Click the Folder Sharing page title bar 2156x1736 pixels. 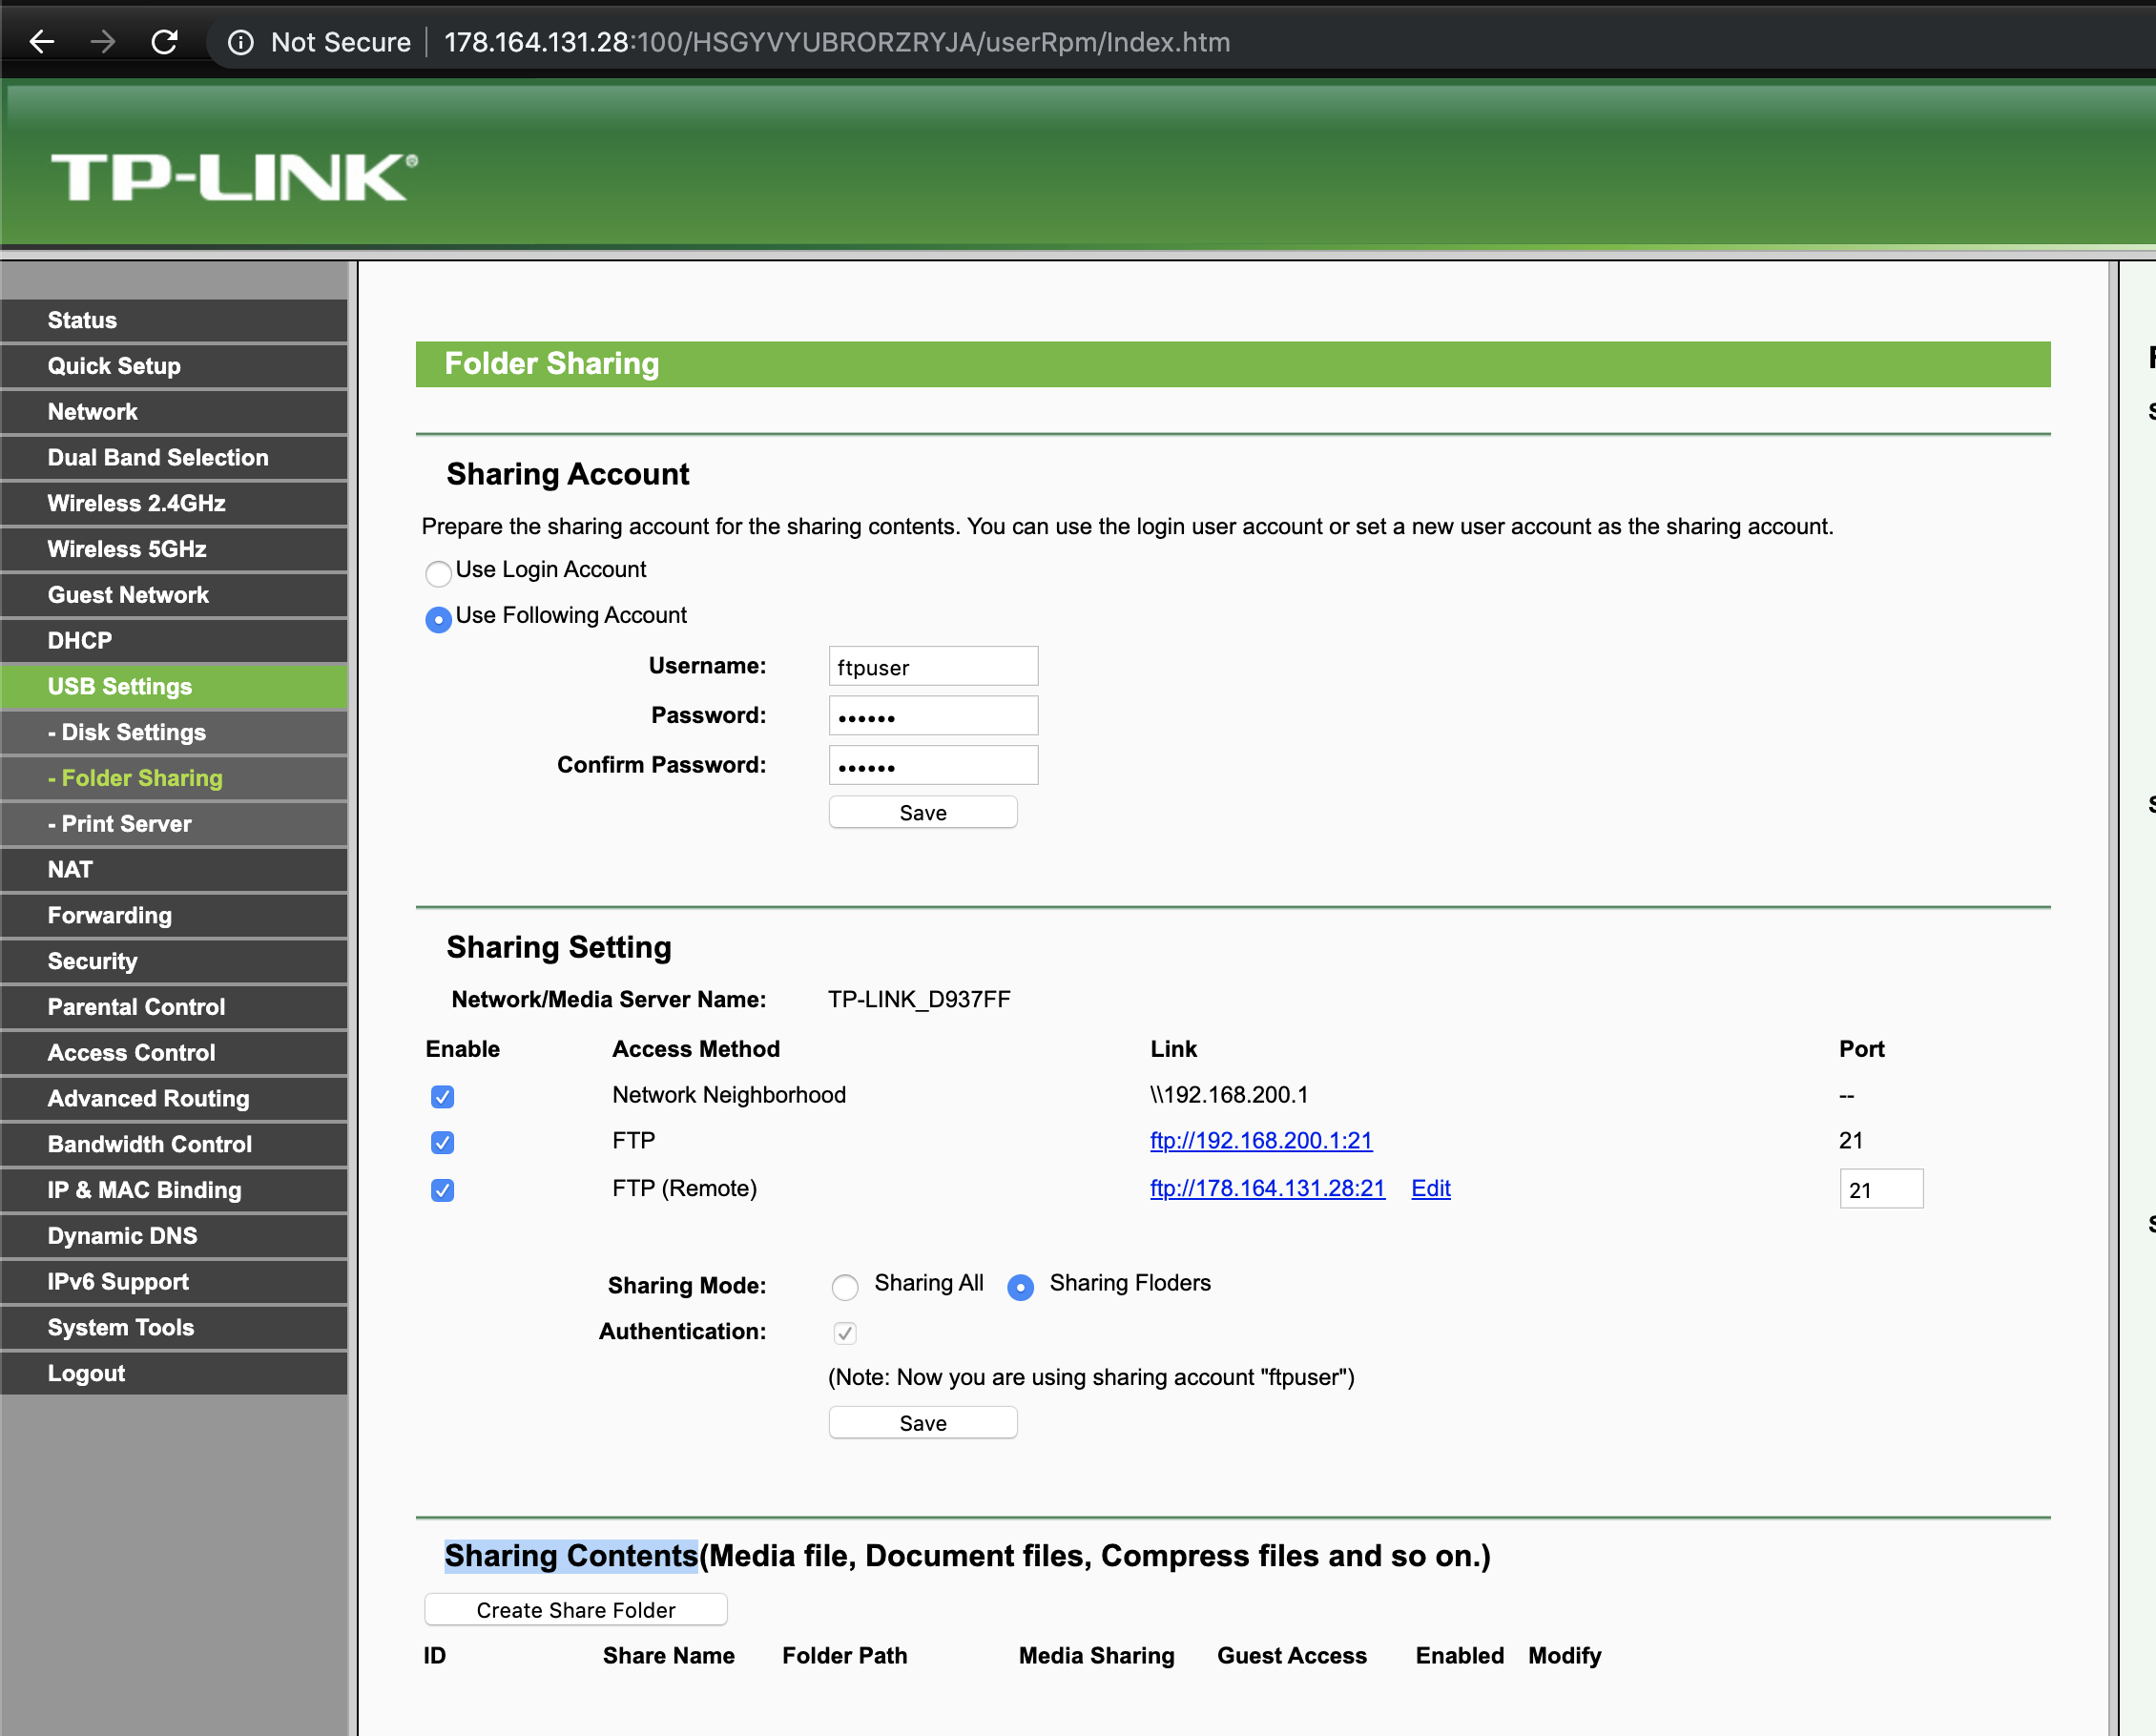(1233, 365)
